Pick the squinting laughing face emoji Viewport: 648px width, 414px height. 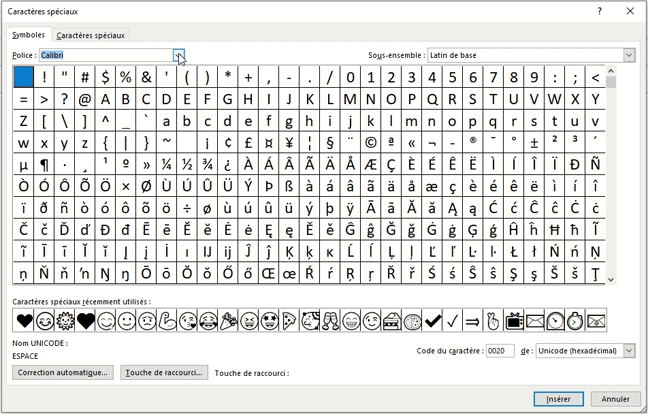click(249, 321)
